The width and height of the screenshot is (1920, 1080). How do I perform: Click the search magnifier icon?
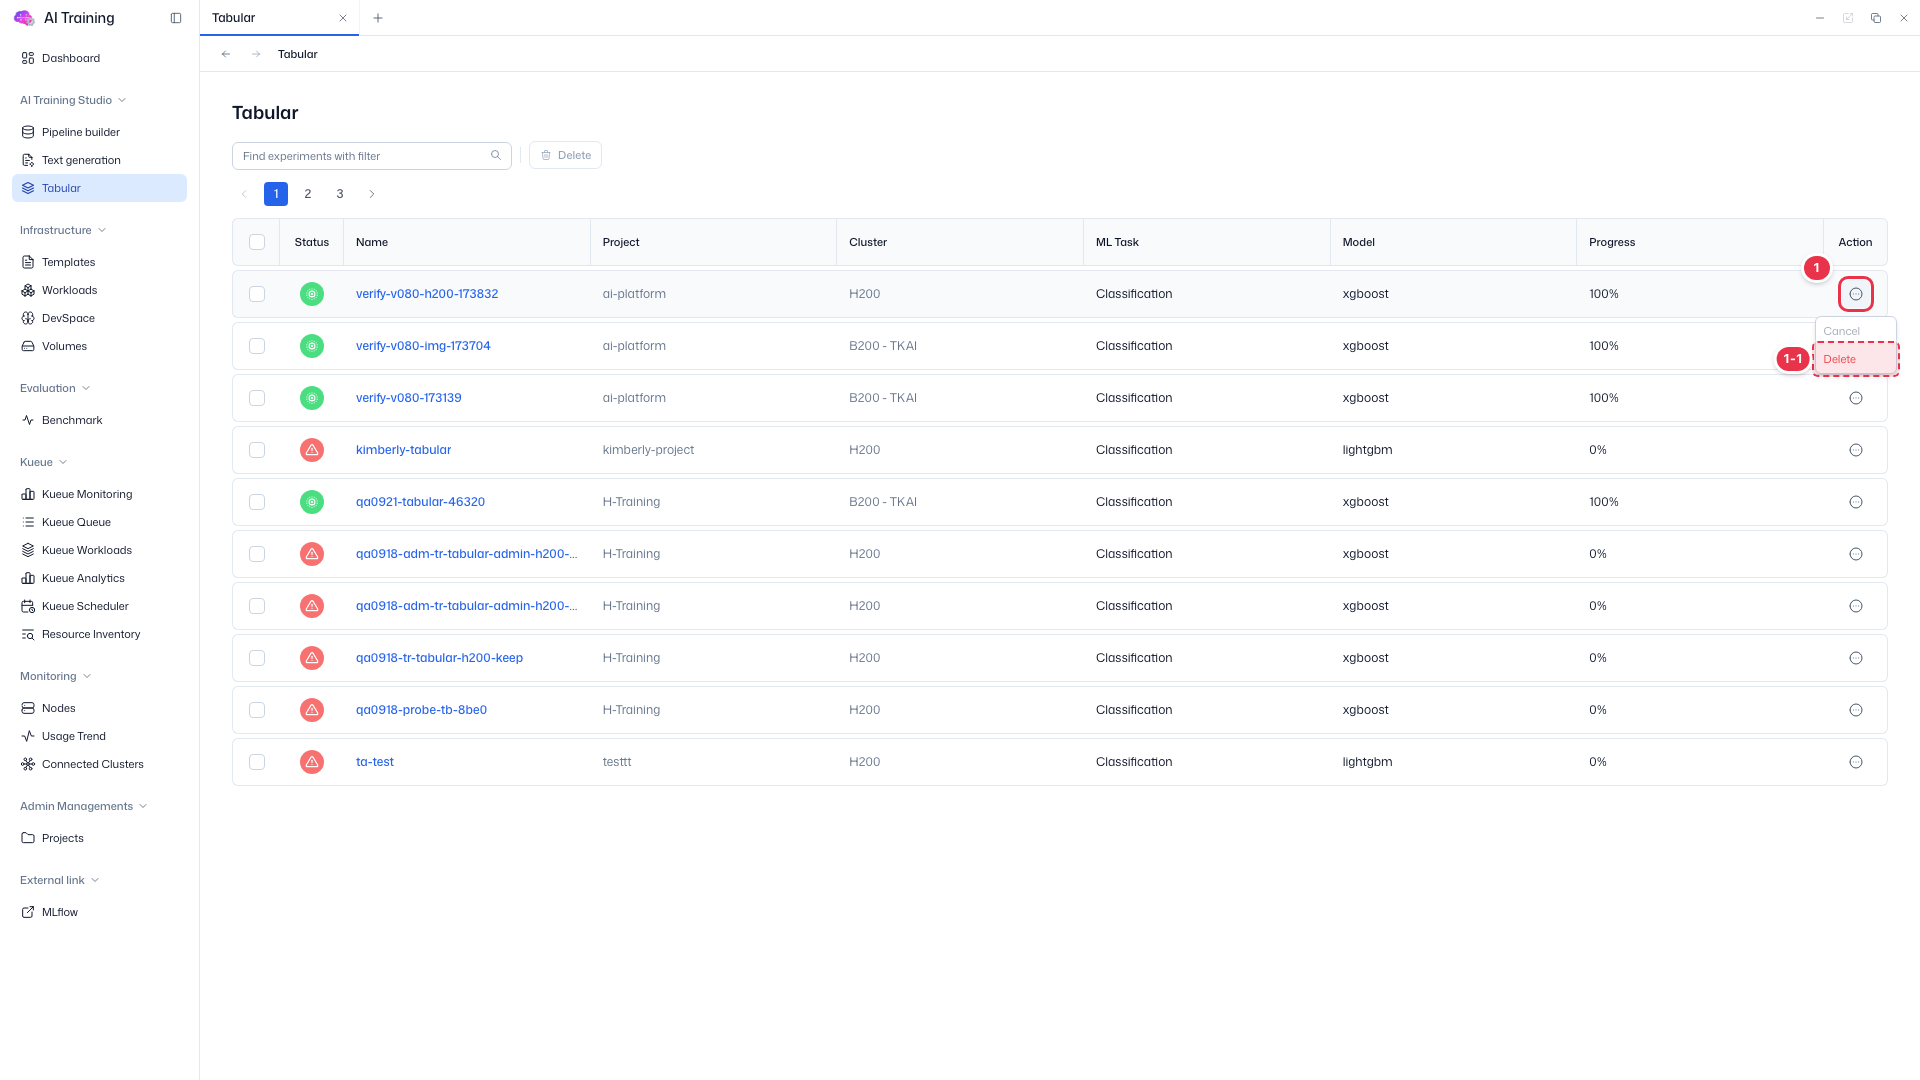[496, 155]
